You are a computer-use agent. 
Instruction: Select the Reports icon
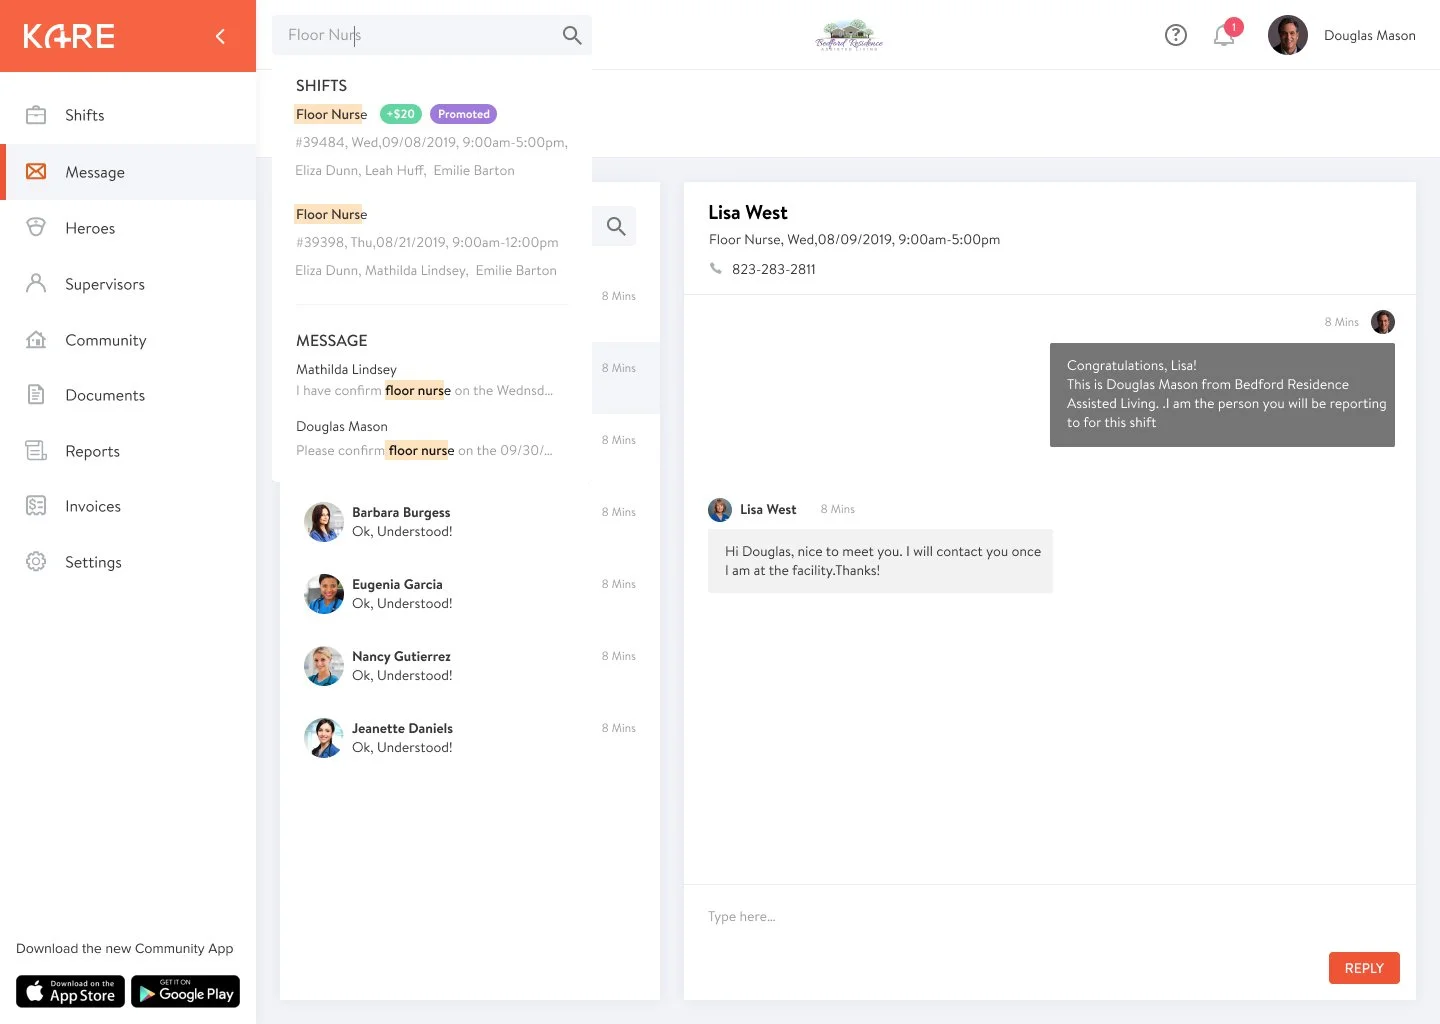35,451
